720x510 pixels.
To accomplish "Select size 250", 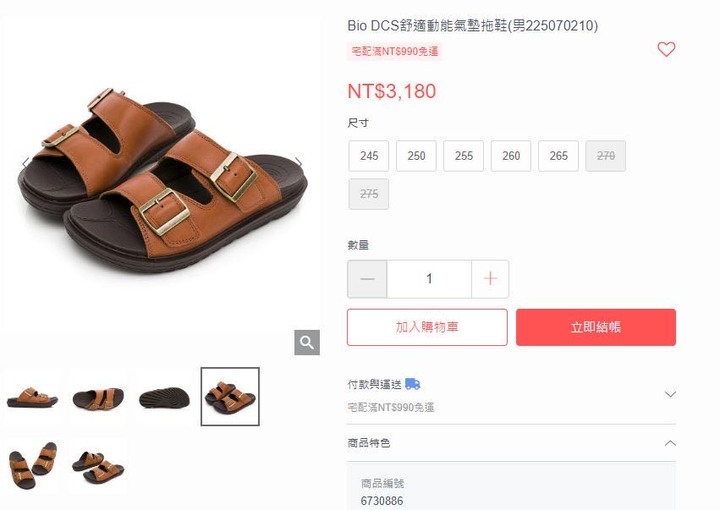I will (x=416, y=156).
